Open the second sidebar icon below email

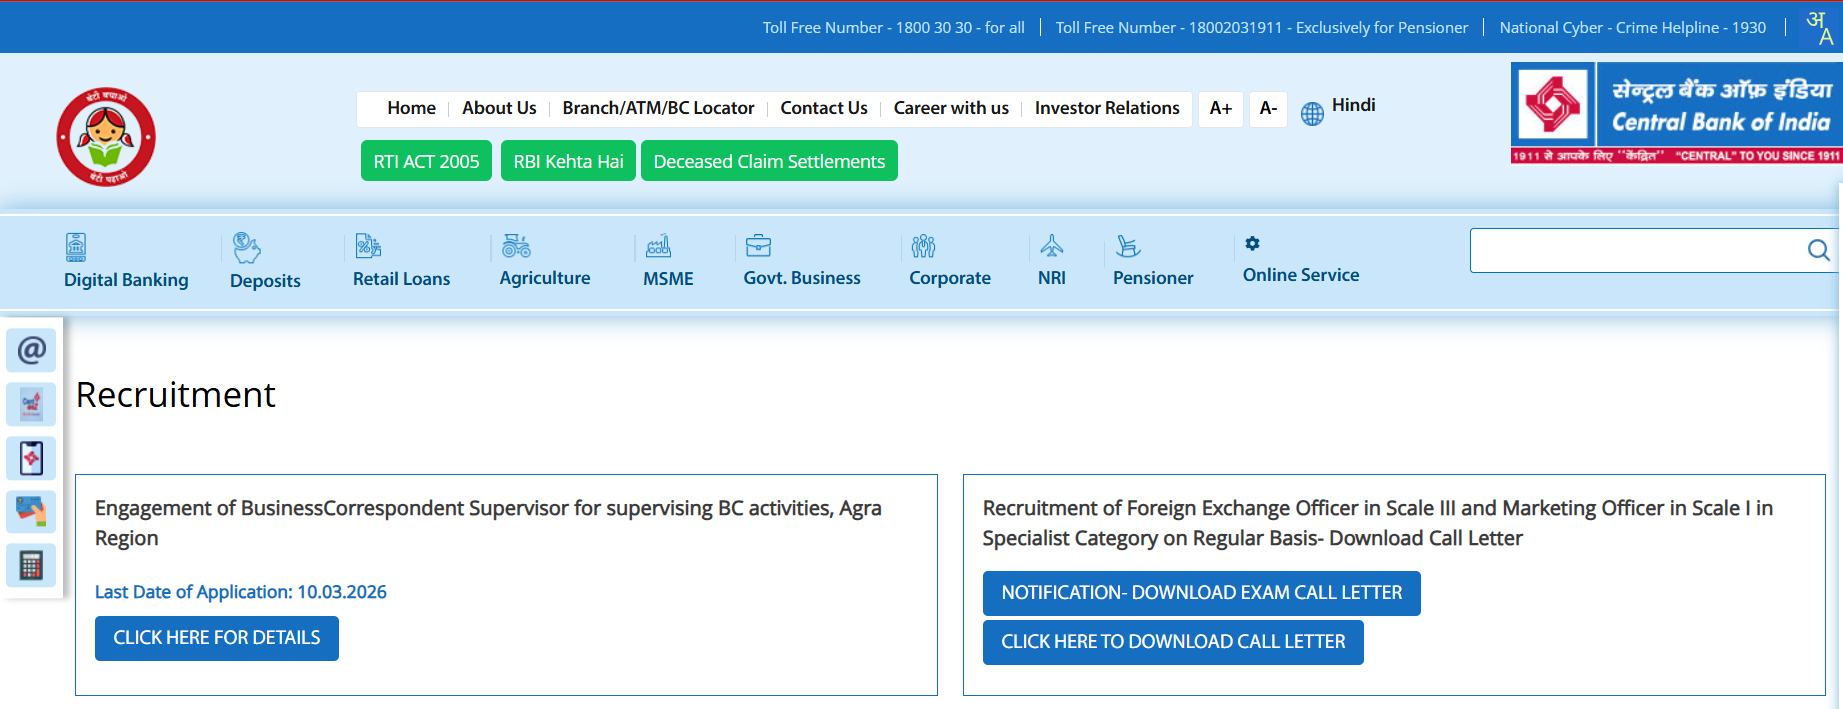[31, 404]
